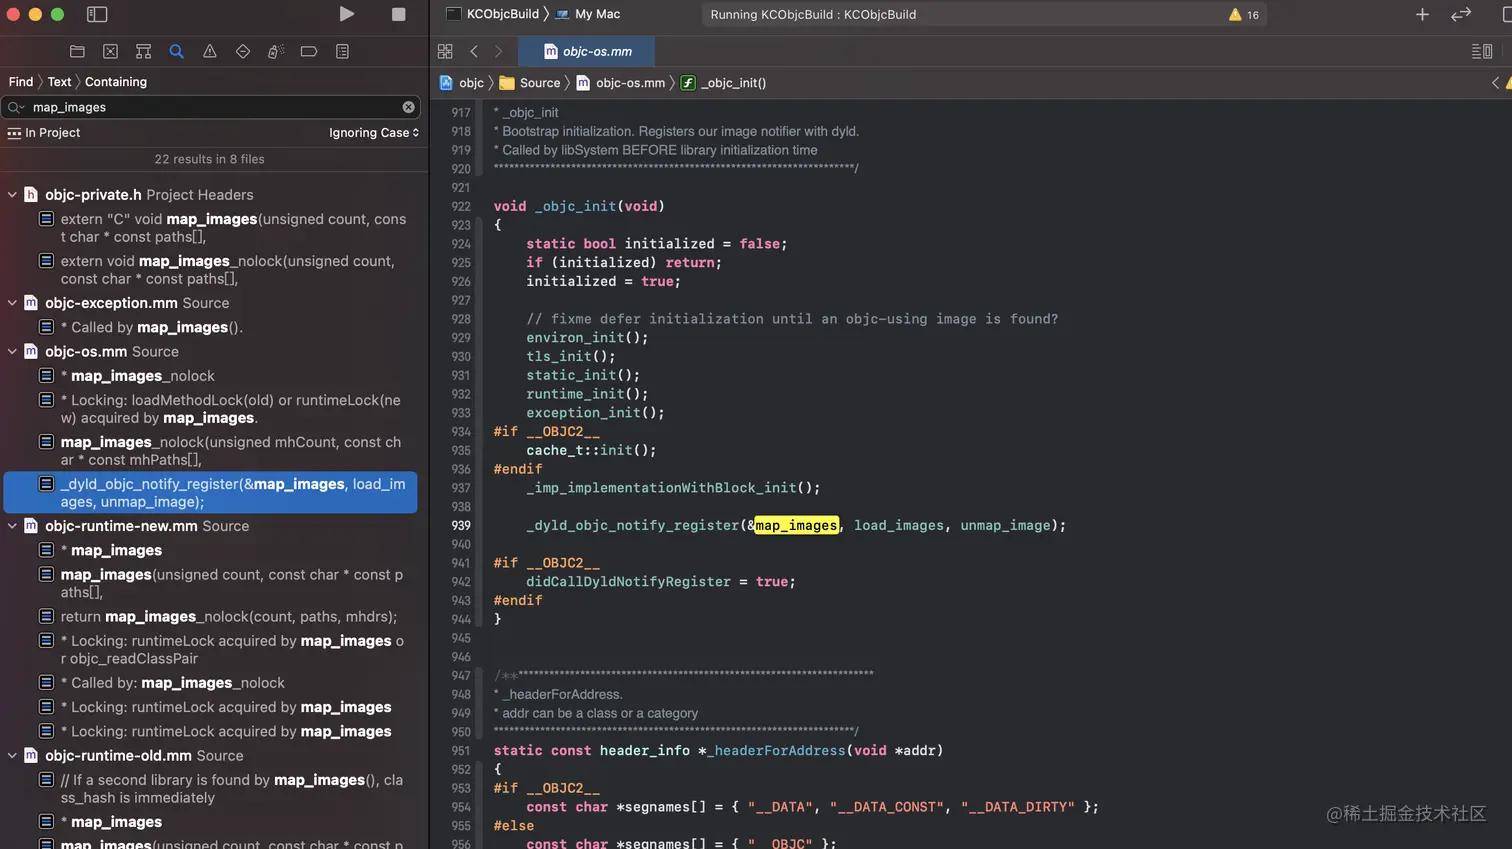Run the KCObjcBuild scheme with play button
The image size is (1512, 849).
pos(346,14)
